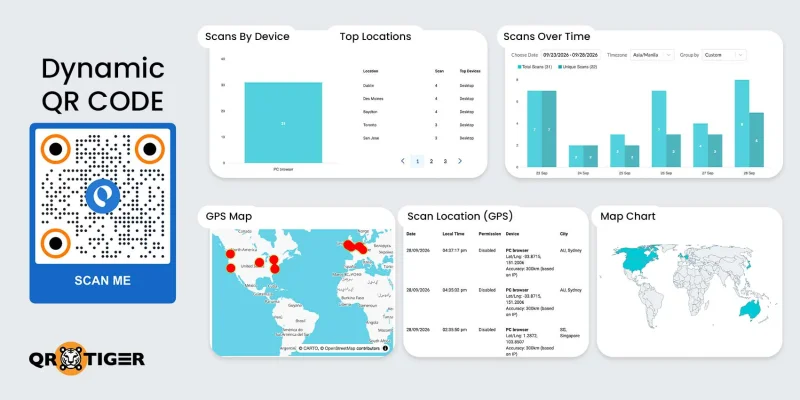Image resolution: width=800 pixels, height=400 pixels.
Task: Select the Toronto location row
Action: point(421,125)
